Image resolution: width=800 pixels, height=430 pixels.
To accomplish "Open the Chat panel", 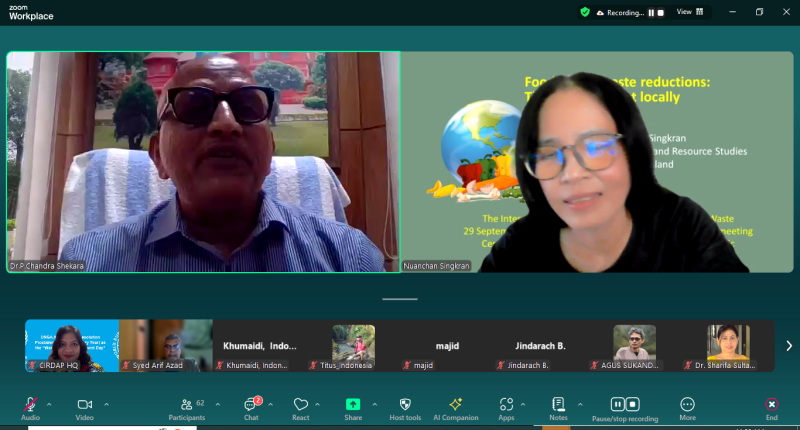I will [x=251, y=405].
